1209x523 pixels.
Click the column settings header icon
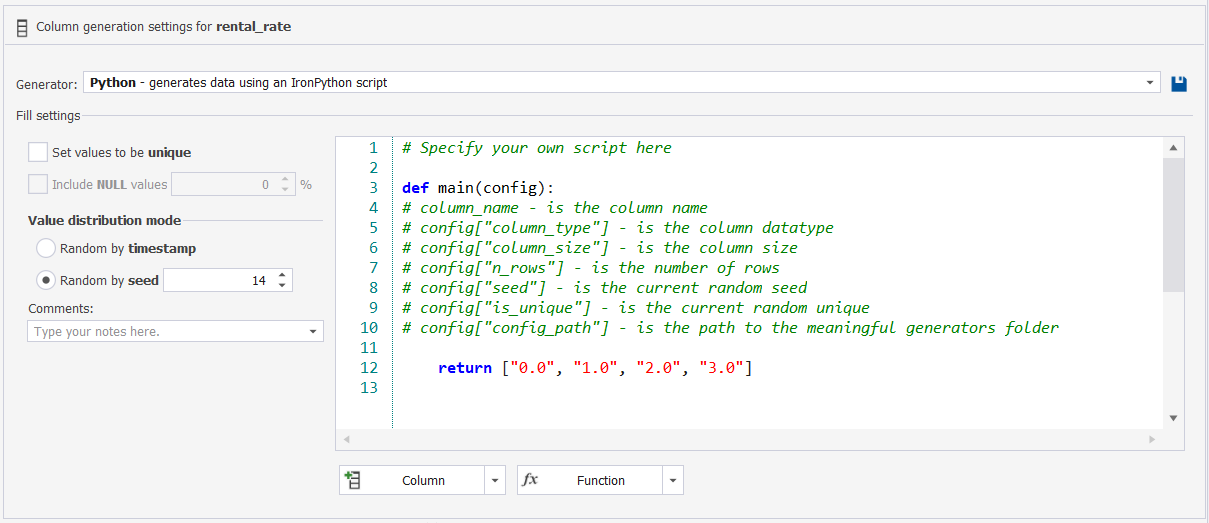point(22,28)
